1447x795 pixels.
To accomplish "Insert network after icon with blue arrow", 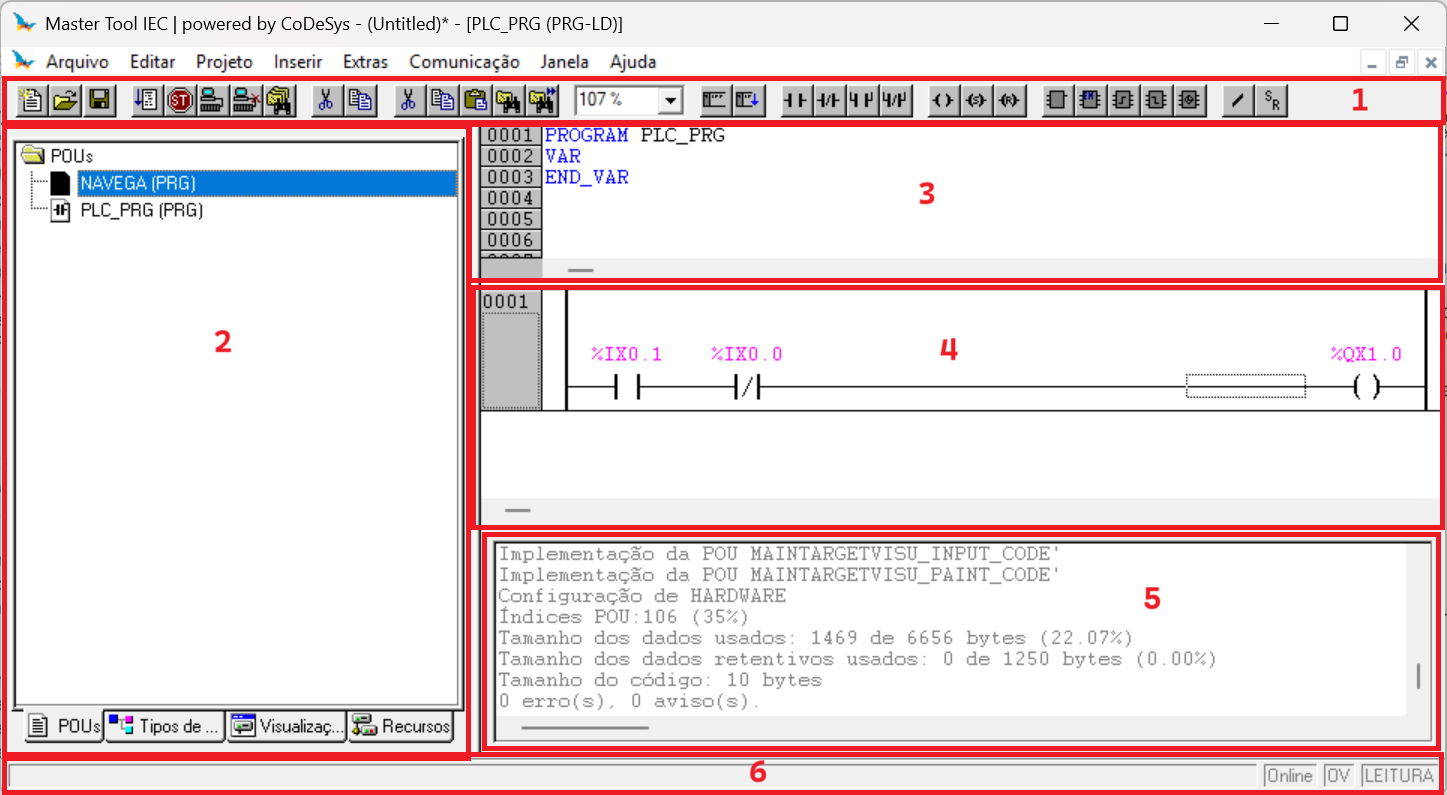I will (750, 100).
